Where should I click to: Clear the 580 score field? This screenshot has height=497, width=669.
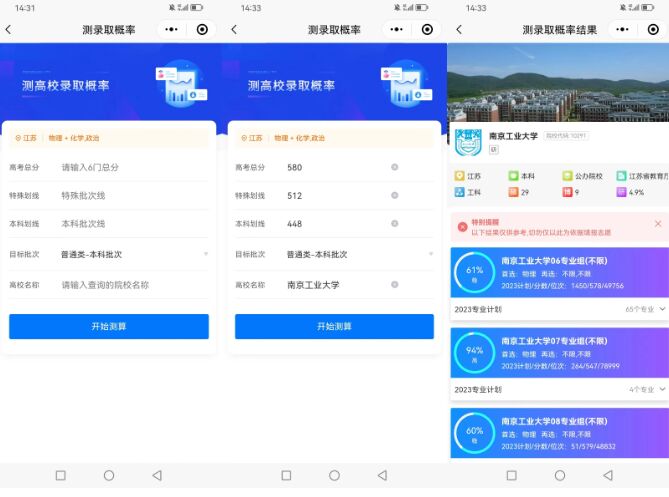click(x=395, y=167)
